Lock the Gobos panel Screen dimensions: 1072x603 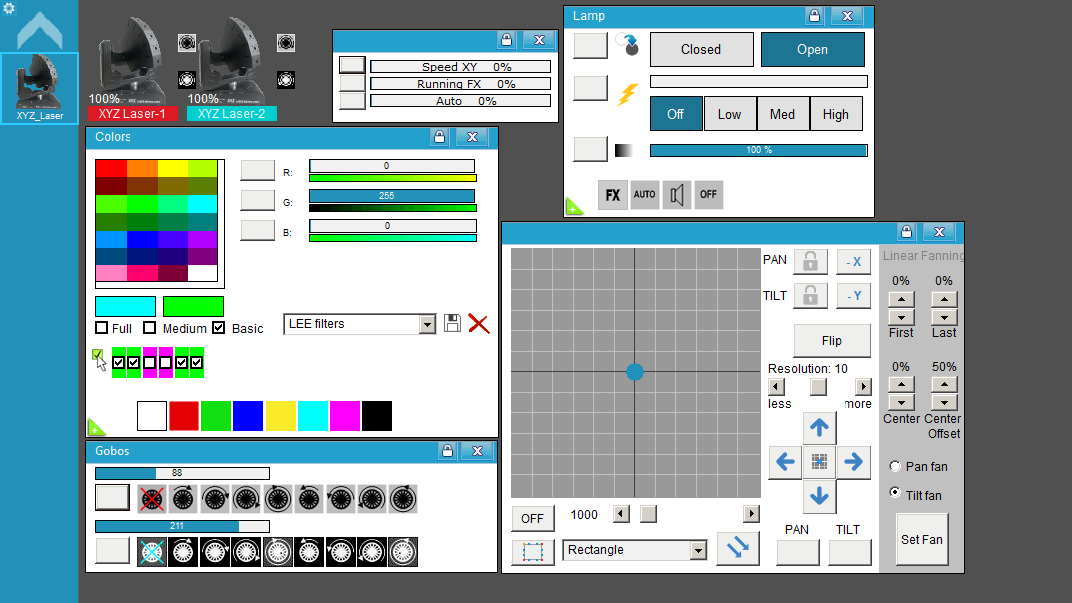[447, 451]
